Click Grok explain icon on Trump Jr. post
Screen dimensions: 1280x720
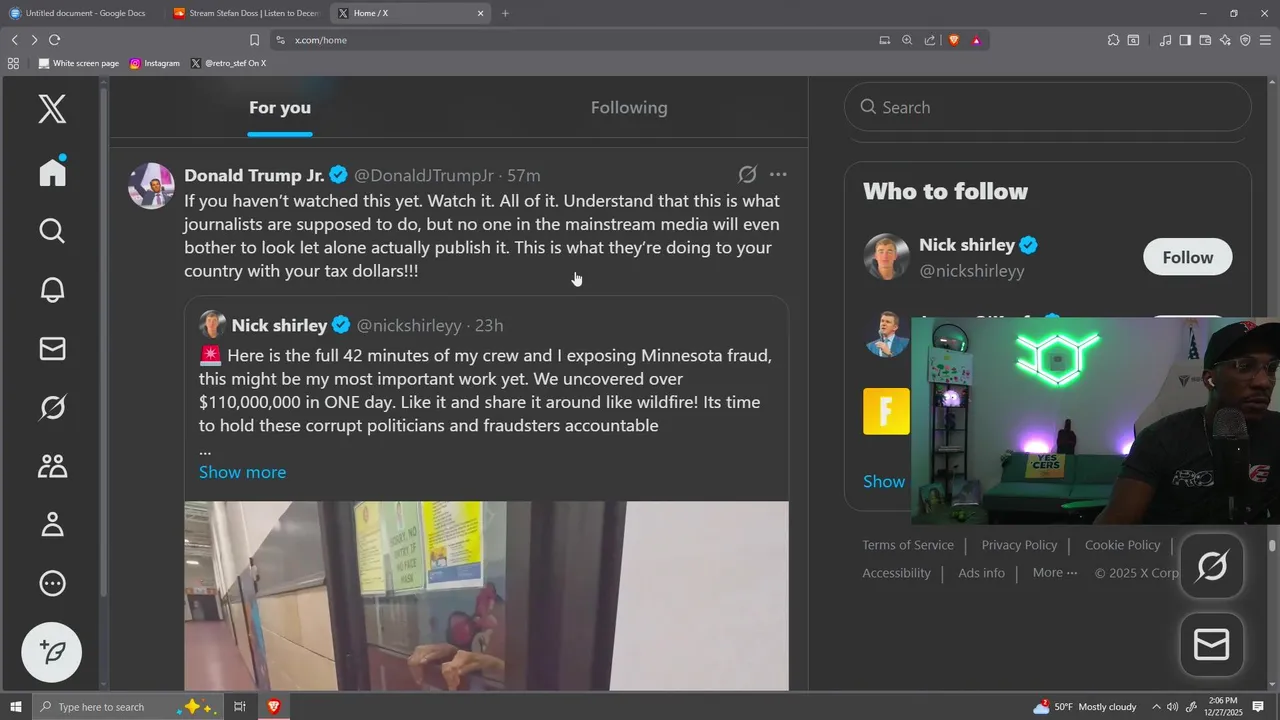click(747, 174)
